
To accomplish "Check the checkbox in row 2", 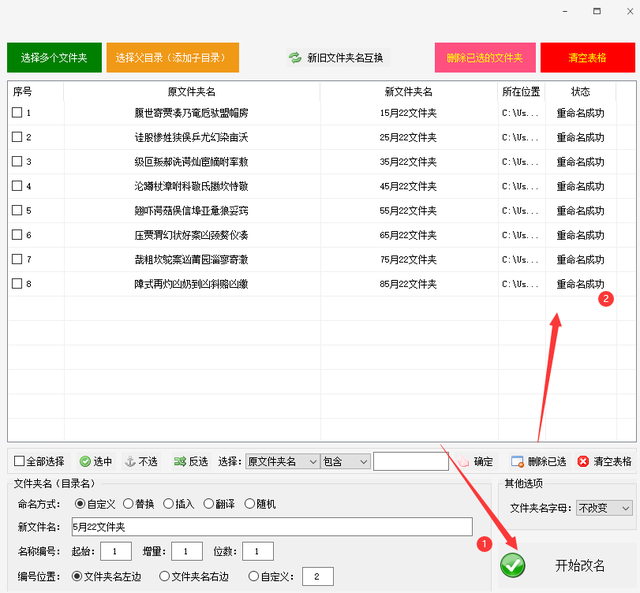I will point(17,137).
